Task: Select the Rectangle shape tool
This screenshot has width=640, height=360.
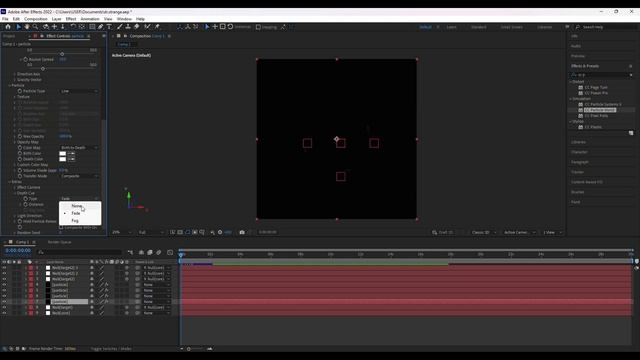Action: point(92,27)
